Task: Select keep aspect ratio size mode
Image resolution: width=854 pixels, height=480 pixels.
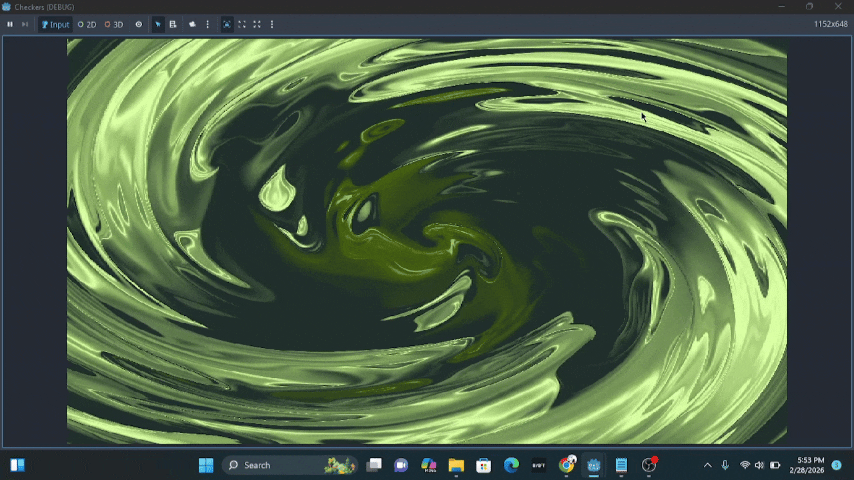Action: pyautogui.click(x=242, y=25)
